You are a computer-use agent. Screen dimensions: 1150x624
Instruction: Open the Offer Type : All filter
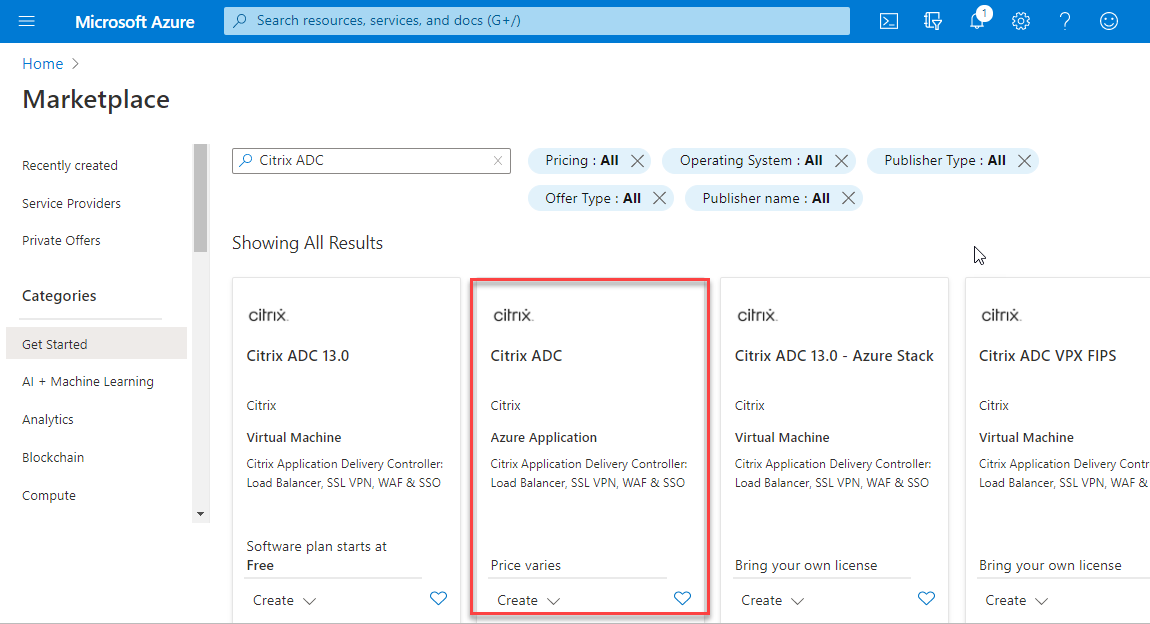point(593,198)
